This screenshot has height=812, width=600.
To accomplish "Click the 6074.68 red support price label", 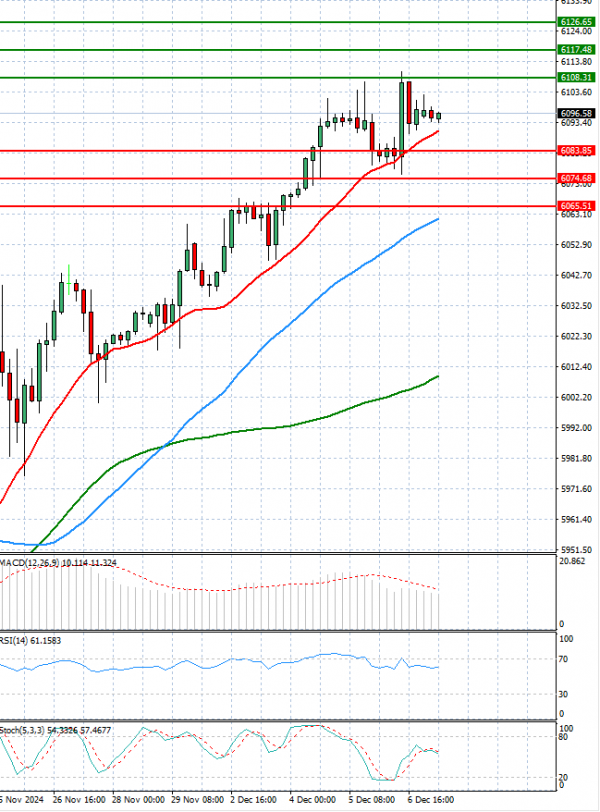I will [x=576, y=178].
